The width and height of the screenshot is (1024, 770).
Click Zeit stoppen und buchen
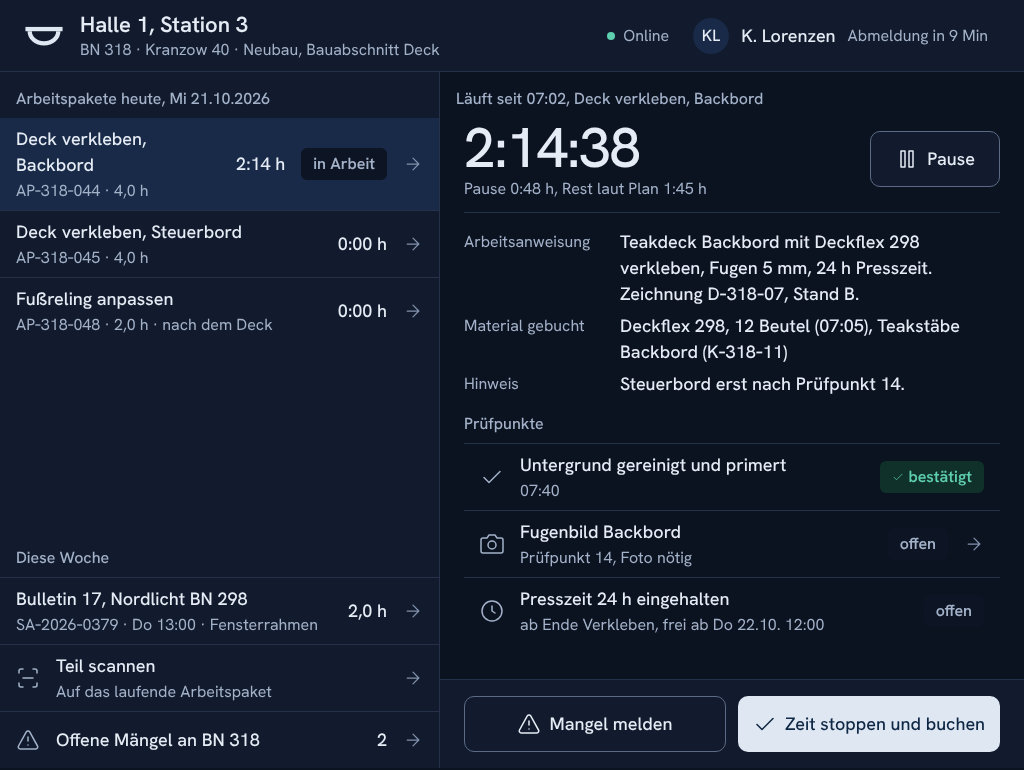869,724
